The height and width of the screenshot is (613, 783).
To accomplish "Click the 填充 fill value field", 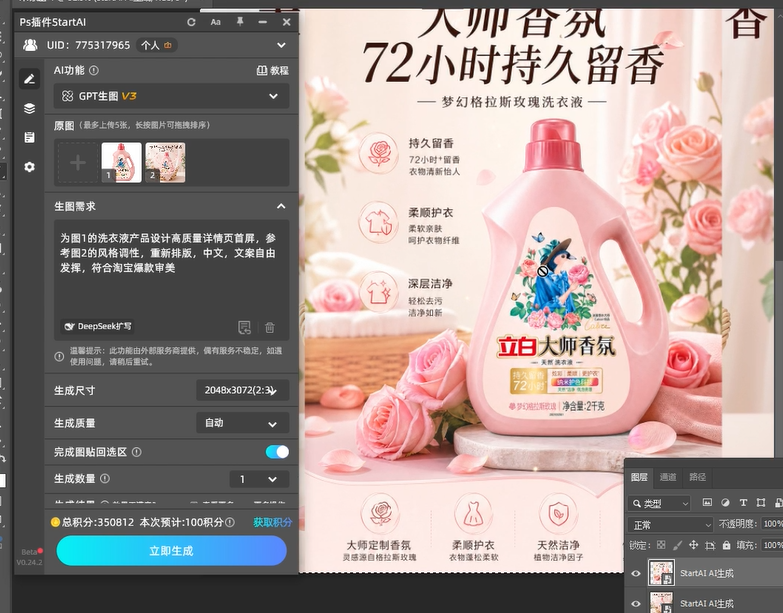I will point(772,545).
